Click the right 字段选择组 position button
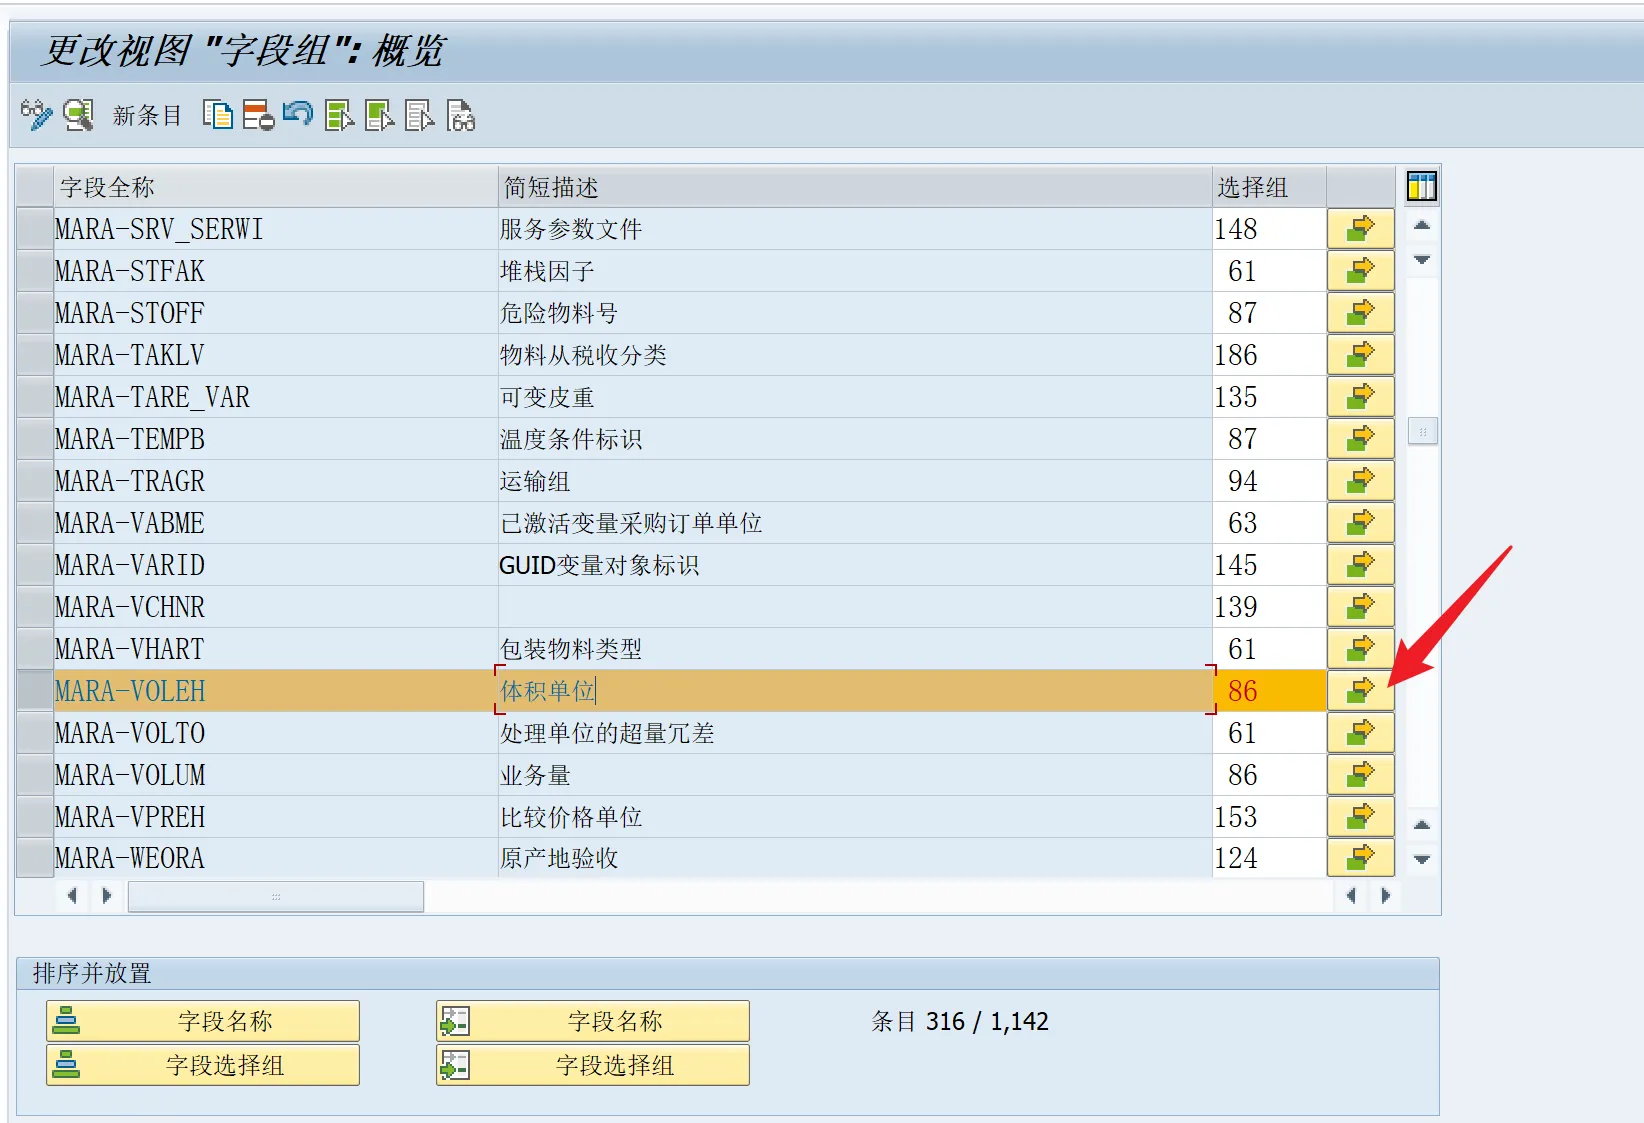 tap(593, 1065)
